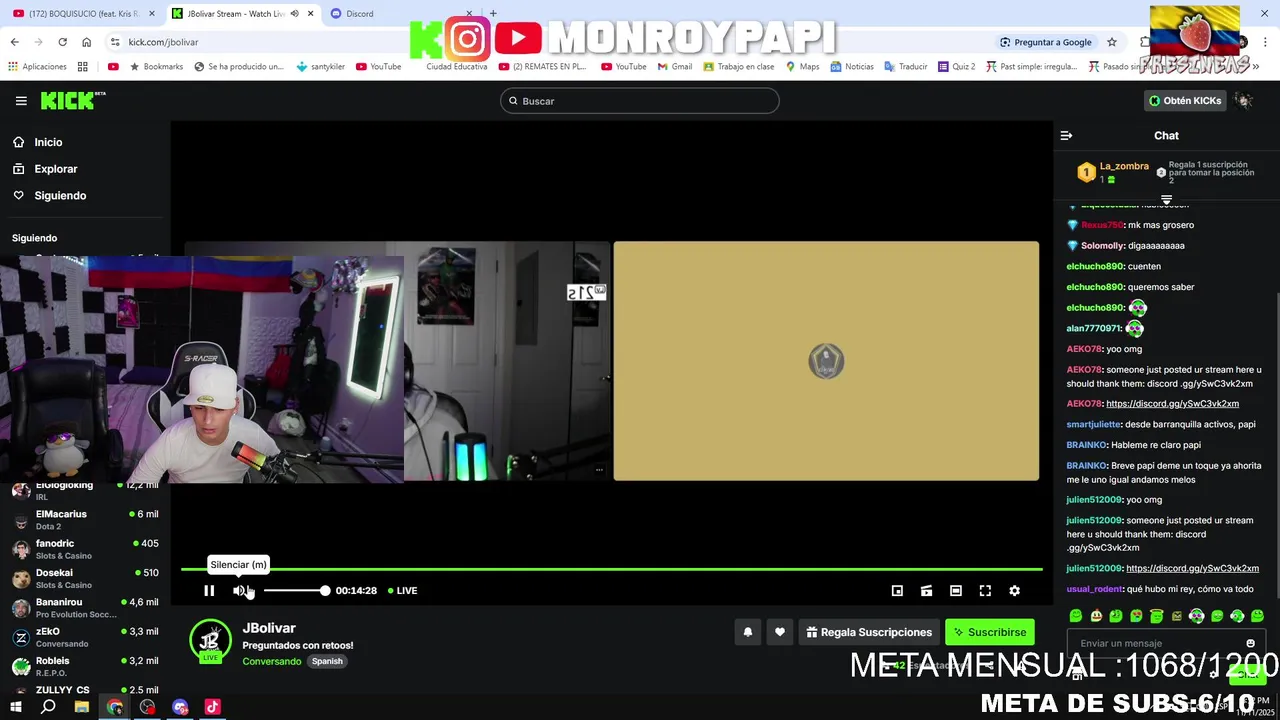1280x720 pixels.
Task: Mute the stream with the speaker icon
Action: click(x=239, y=591)
